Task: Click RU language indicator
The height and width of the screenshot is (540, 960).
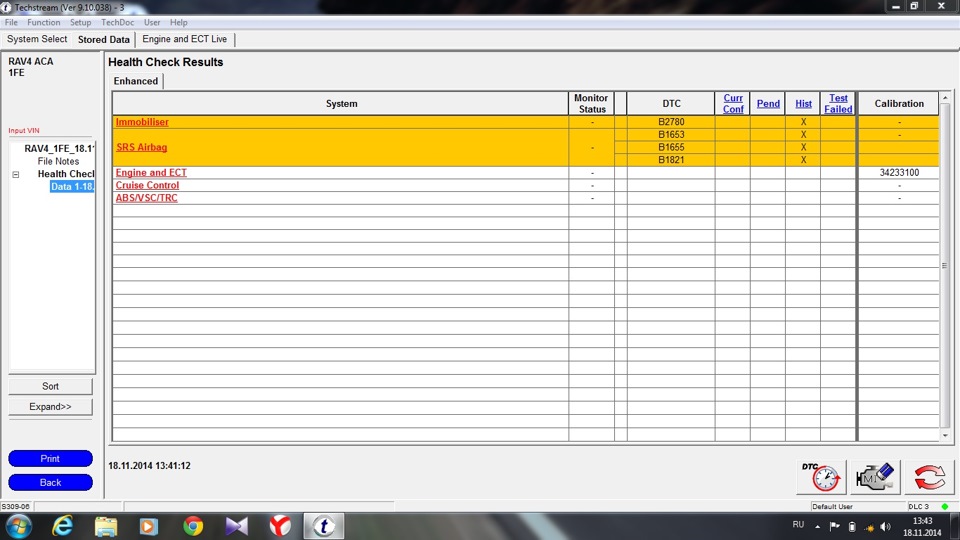Action: [x=798, y=525]
